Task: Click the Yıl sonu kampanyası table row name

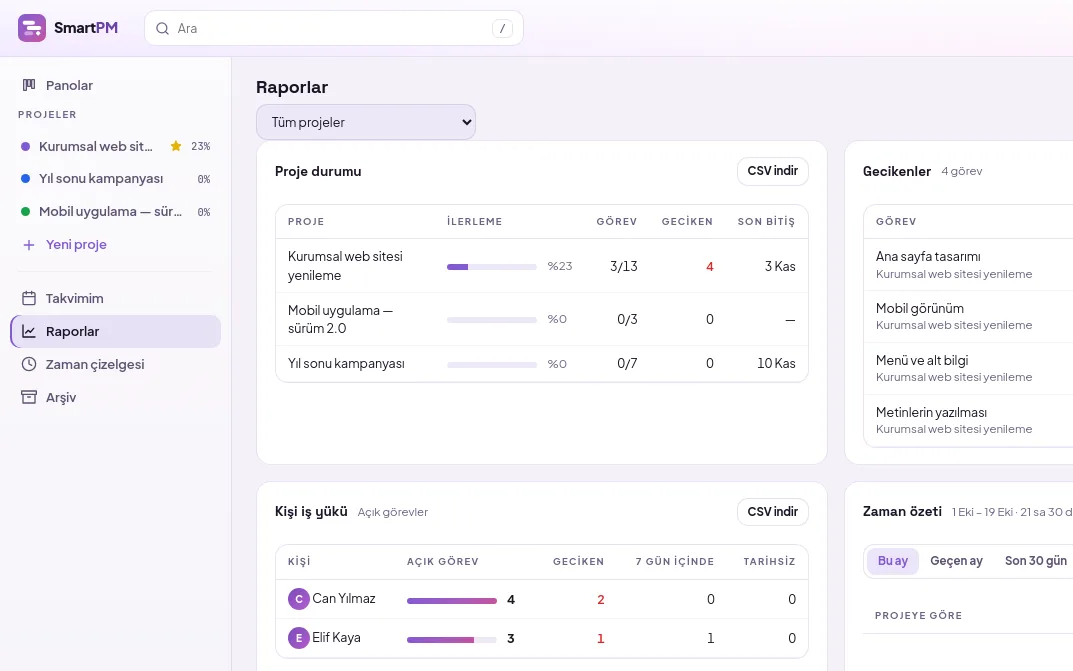Action: coord(346,363)
